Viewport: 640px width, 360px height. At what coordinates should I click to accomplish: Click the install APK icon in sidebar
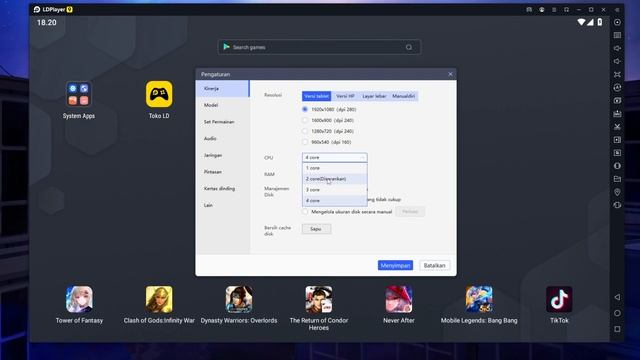point(617,113)
